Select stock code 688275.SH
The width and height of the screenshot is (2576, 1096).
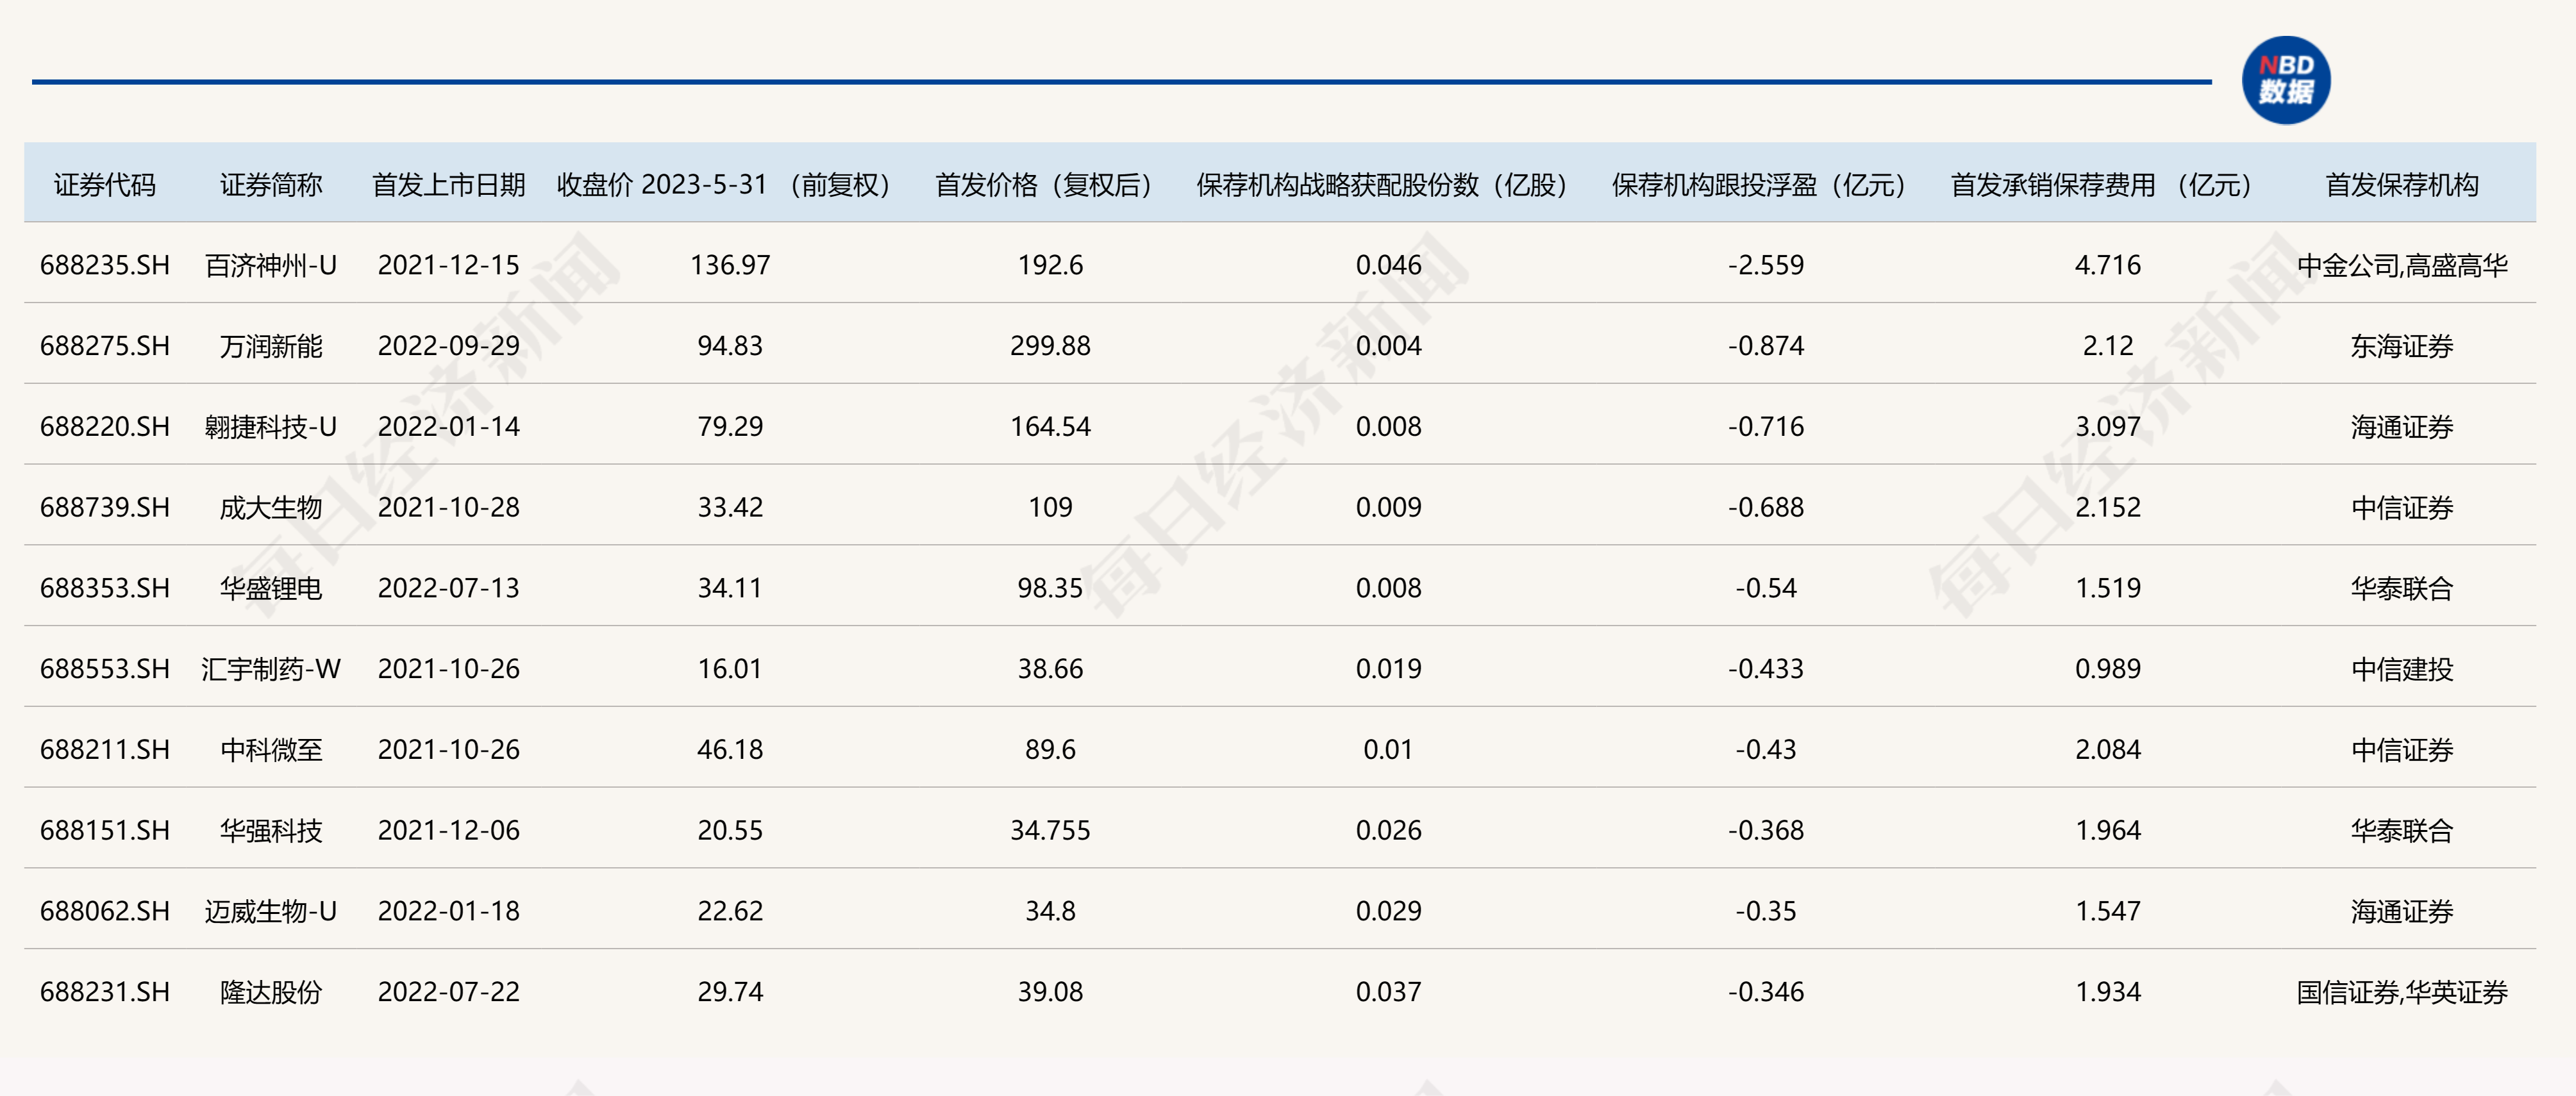tap(105, 346)
